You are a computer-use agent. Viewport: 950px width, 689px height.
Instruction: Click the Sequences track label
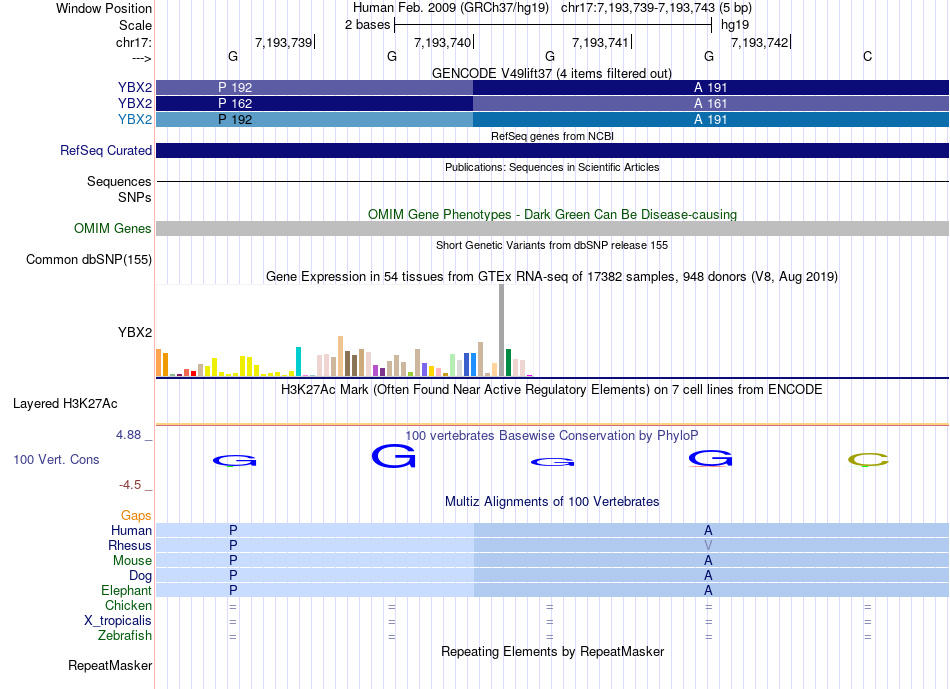pos(119,181)
